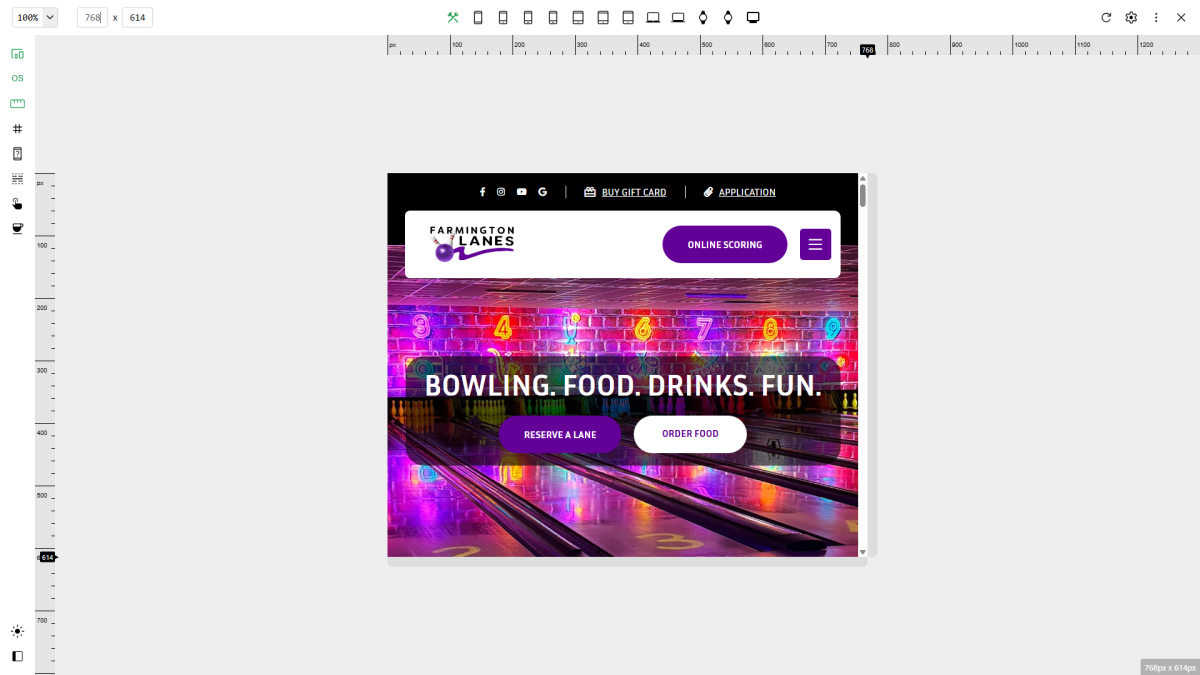This screenshot has width=1200, height=675.
Task: Open the 100% zoom dropdown
Action: coord(35,17)
